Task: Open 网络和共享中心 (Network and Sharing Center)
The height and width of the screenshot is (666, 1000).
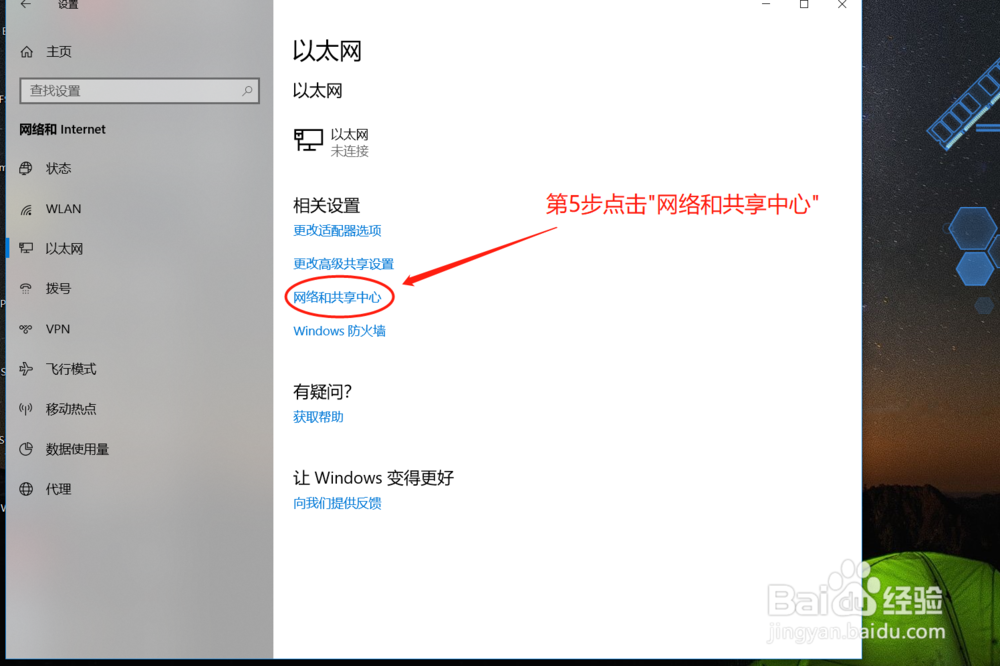Action: pyautogui.click(x=337, y=297)
